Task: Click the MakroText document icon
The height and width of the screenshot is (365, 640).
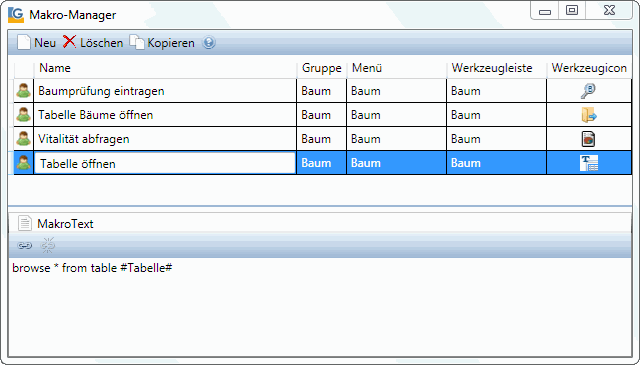Action: pos(24,223)
